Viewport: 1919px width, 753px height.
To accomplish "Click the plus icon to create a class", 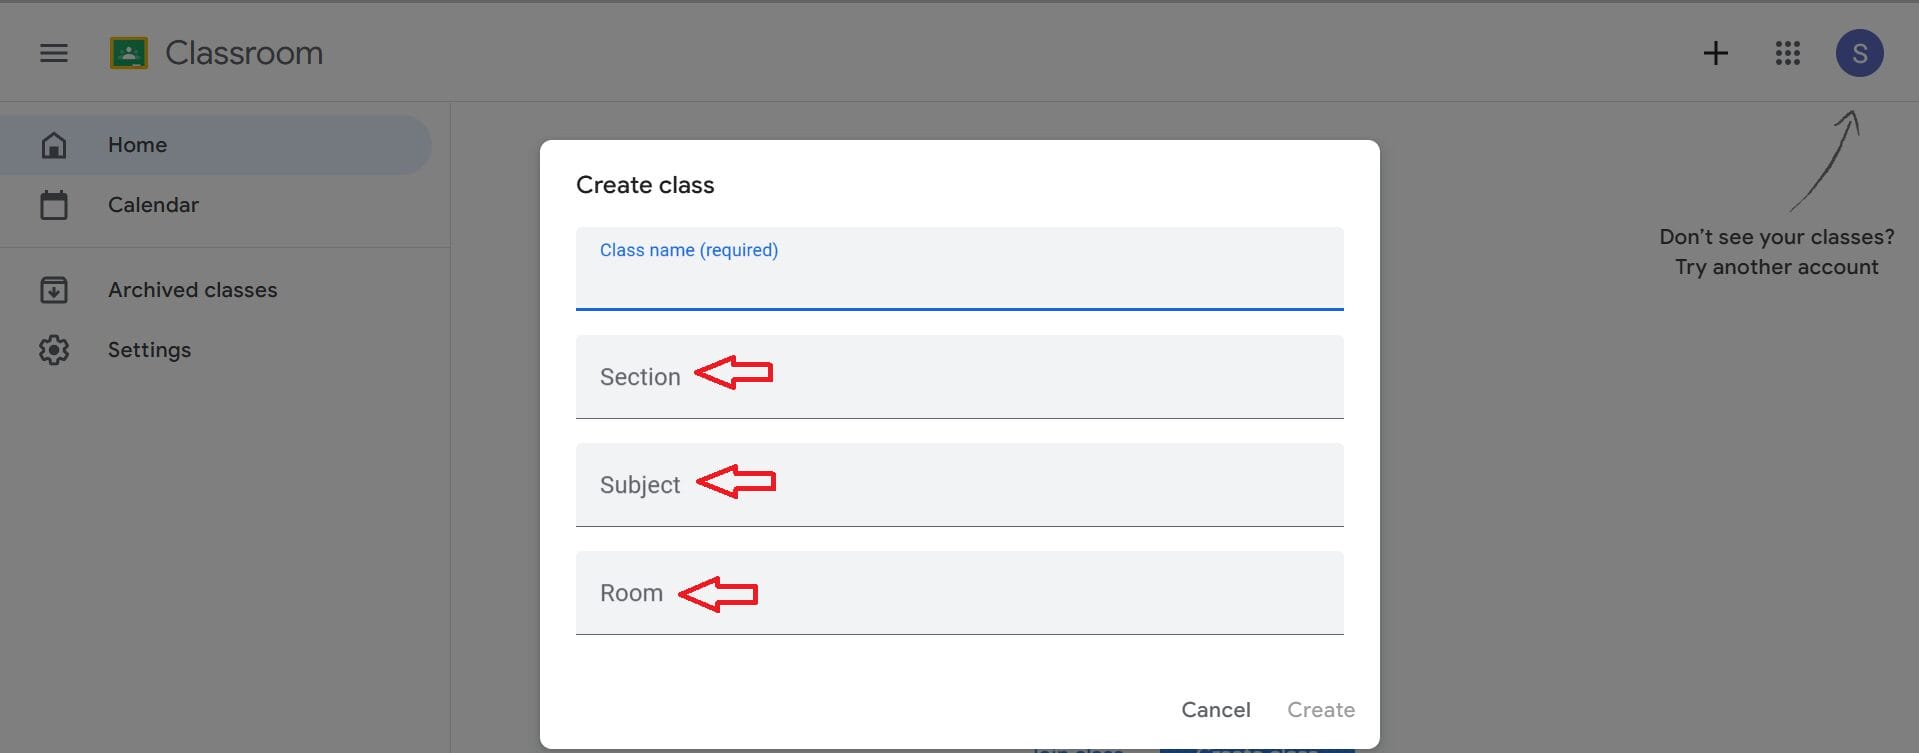I will (1715, 53).
